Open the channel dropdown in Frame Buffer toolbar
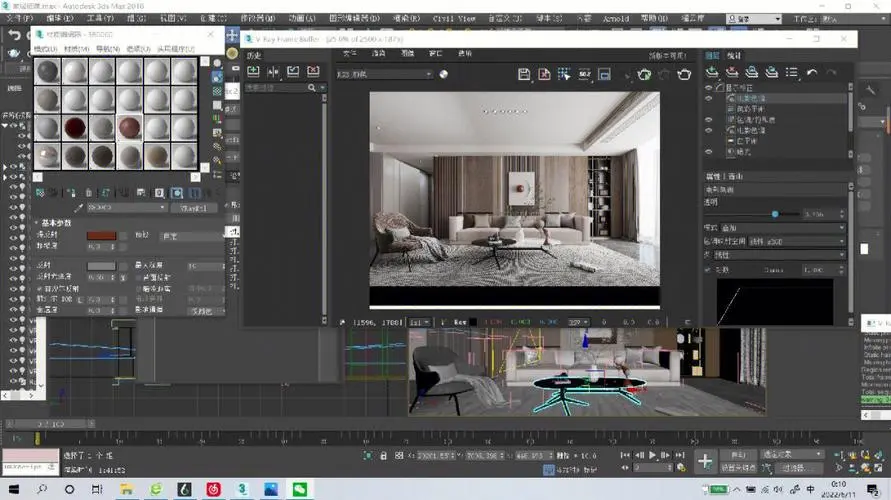This screenshot has width=891, height=500. point(384,74)
